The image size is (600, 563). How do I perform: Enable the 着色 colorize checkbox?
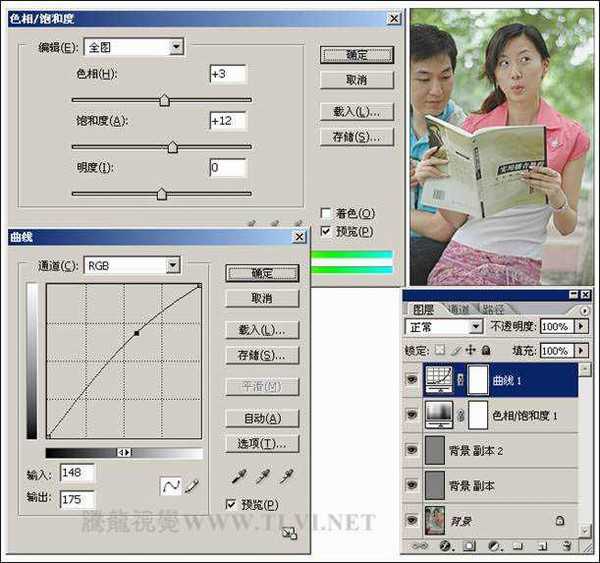pos(326,213)
